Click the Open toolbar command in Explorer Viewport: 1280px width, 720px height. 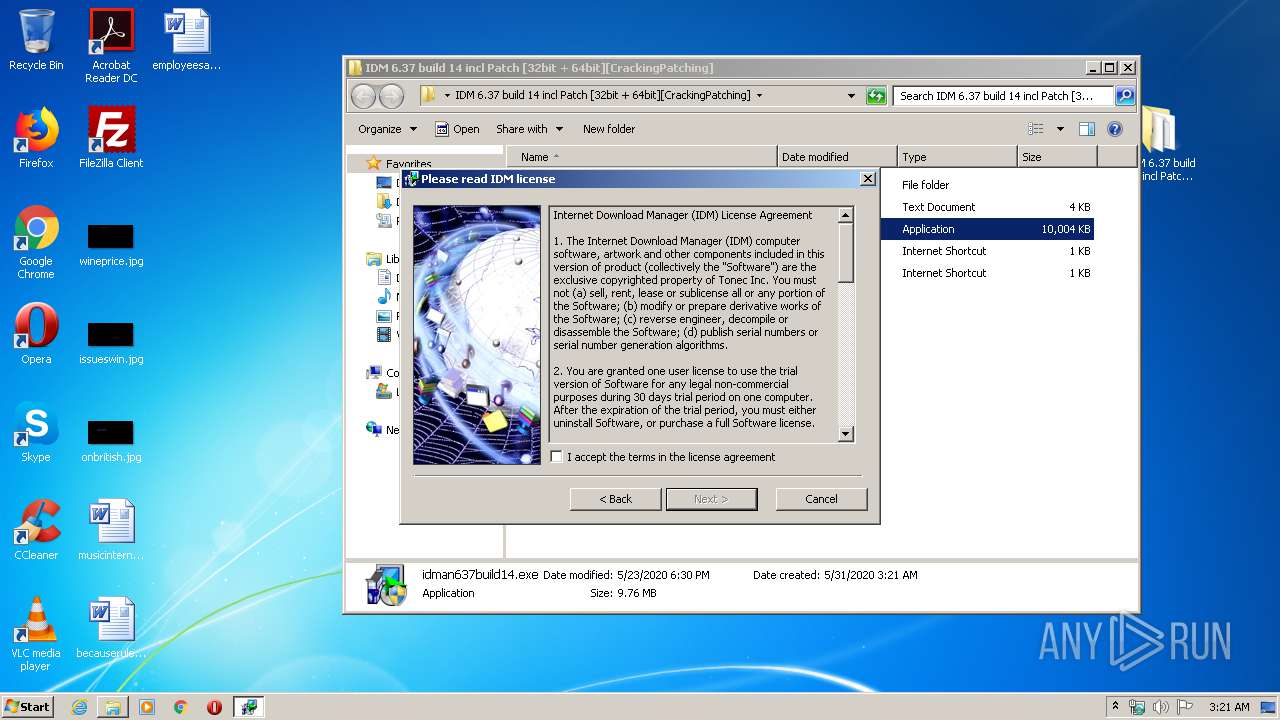pyautogui.click(x=457, y=129)
